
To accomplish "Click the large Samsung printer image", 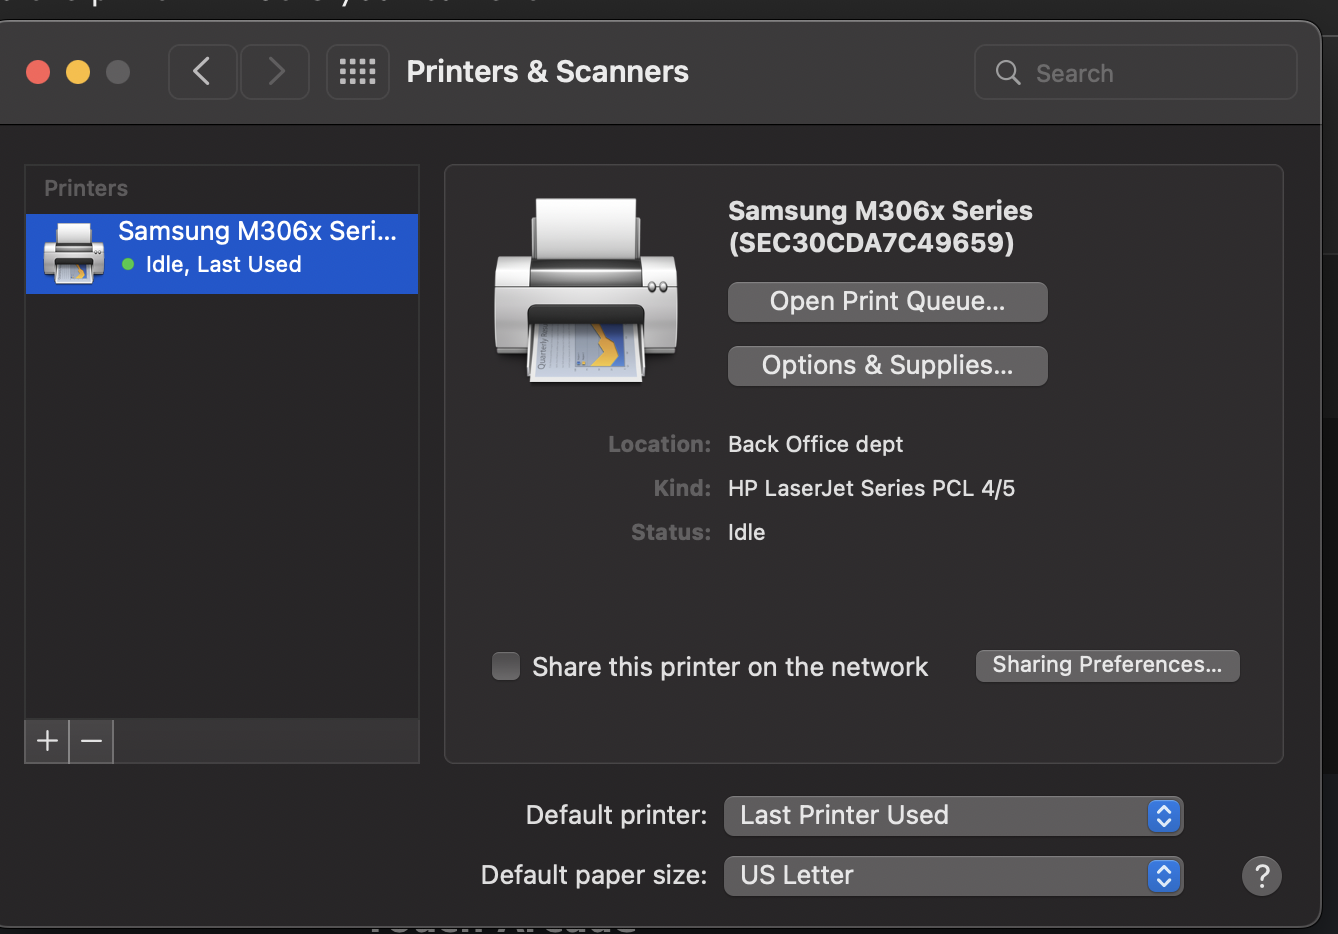I will coord(586,289).
